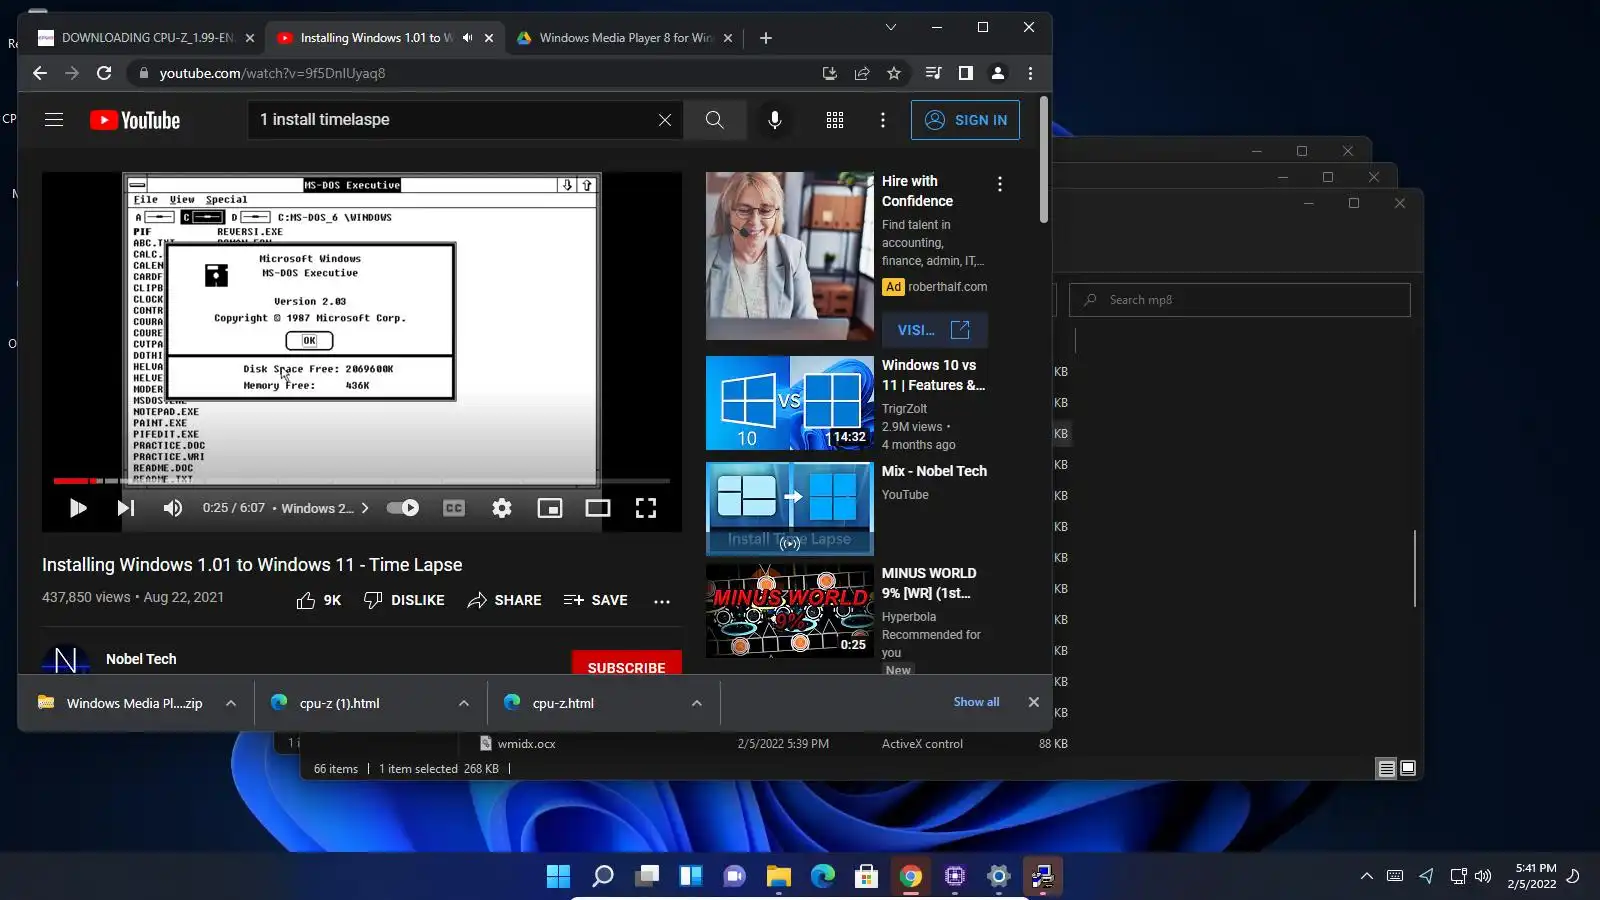Open the Windows Start menu
1600x900 pixels.
(x=558, y=877)
